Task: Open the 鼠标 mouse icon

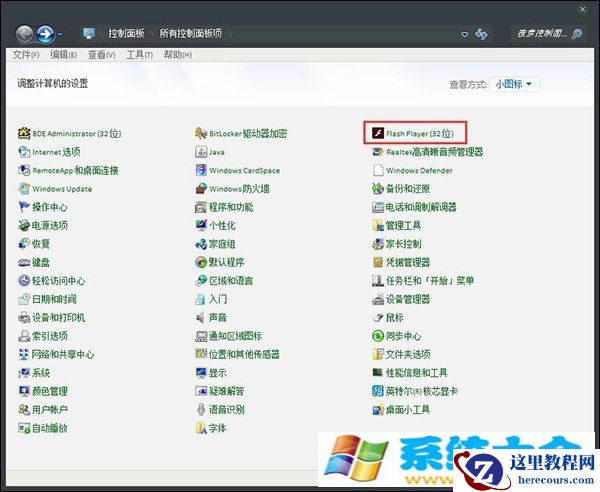Action: pyautogui.click(x=378, y=317)
